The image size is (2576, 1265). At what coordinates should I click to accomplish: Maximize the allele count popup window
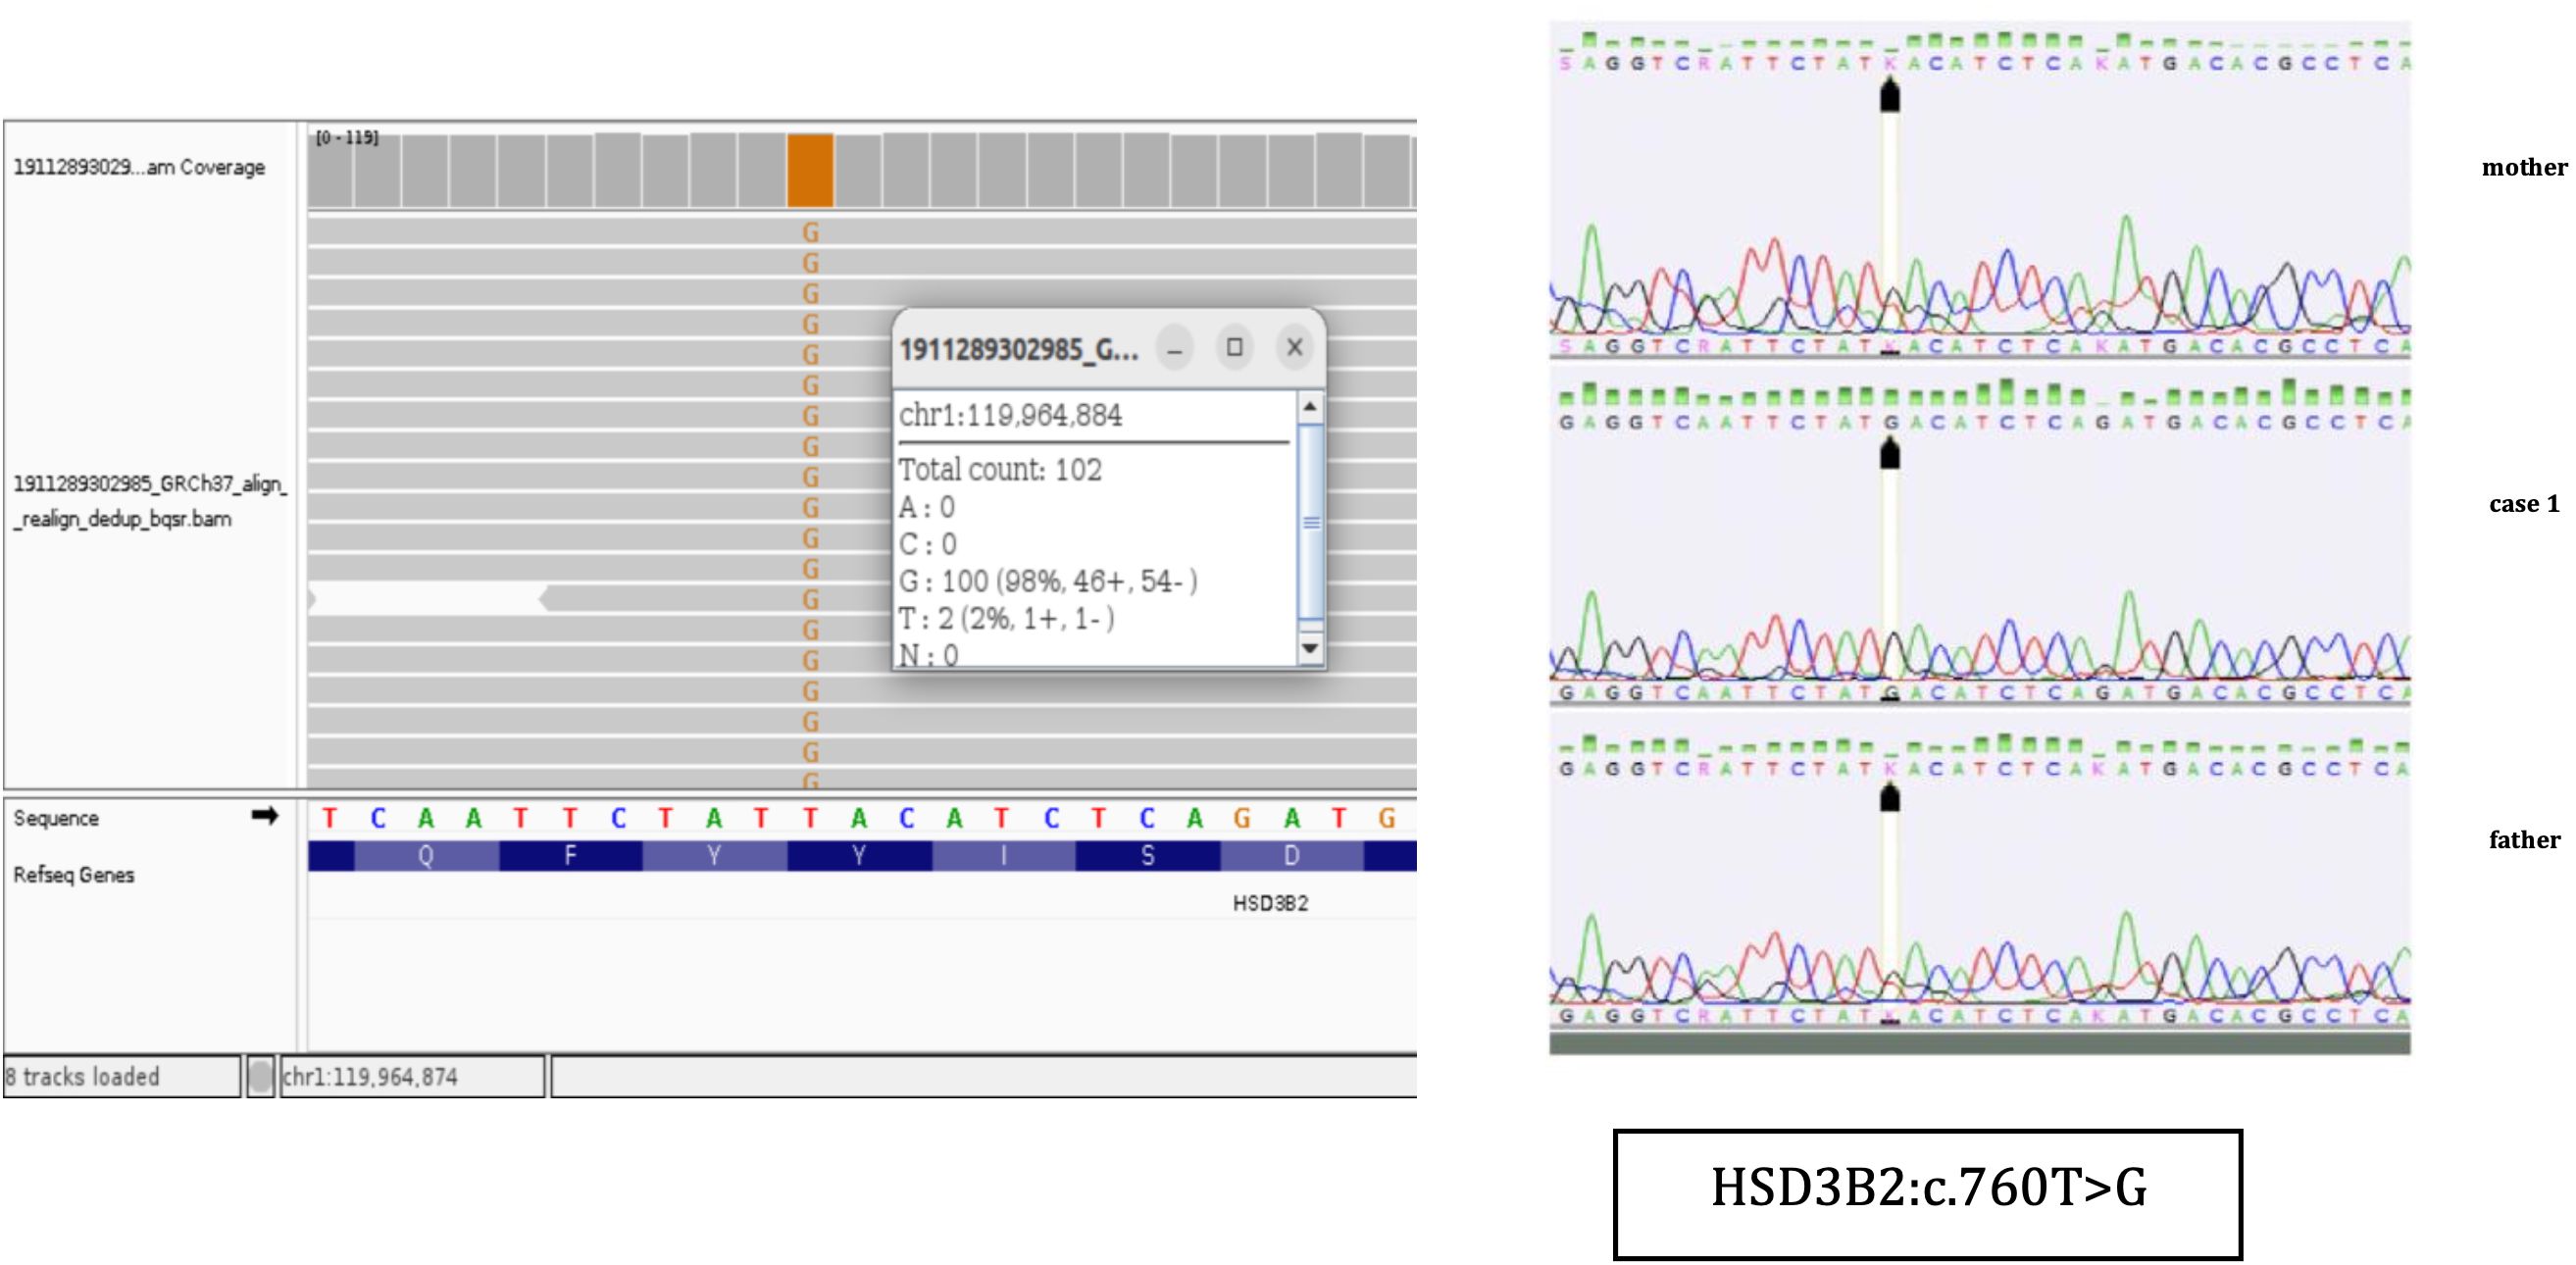[x=1234, y=347]
